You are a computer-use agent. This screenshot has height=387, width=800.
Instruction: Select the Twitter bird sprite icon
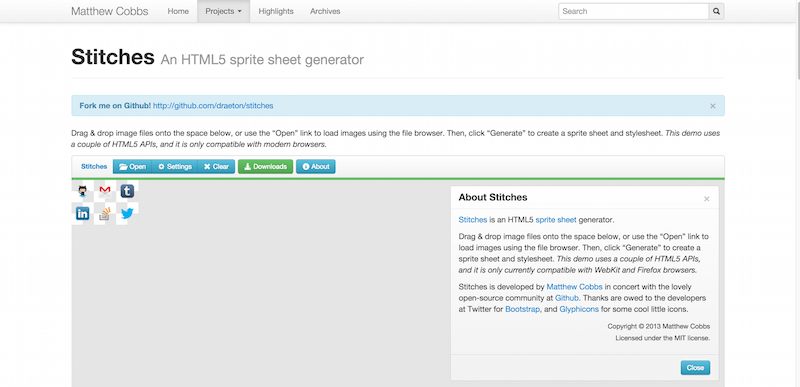[x=127, y=214]
